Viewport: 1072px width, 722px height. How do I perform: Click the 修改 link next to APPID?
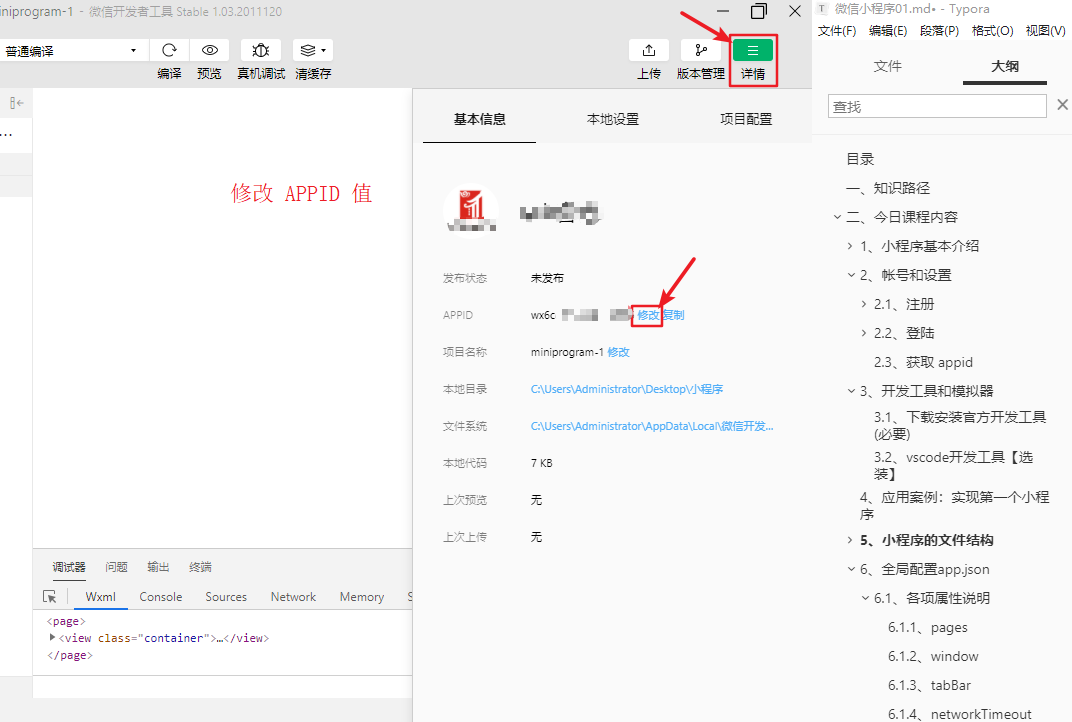tap(647, 315)
